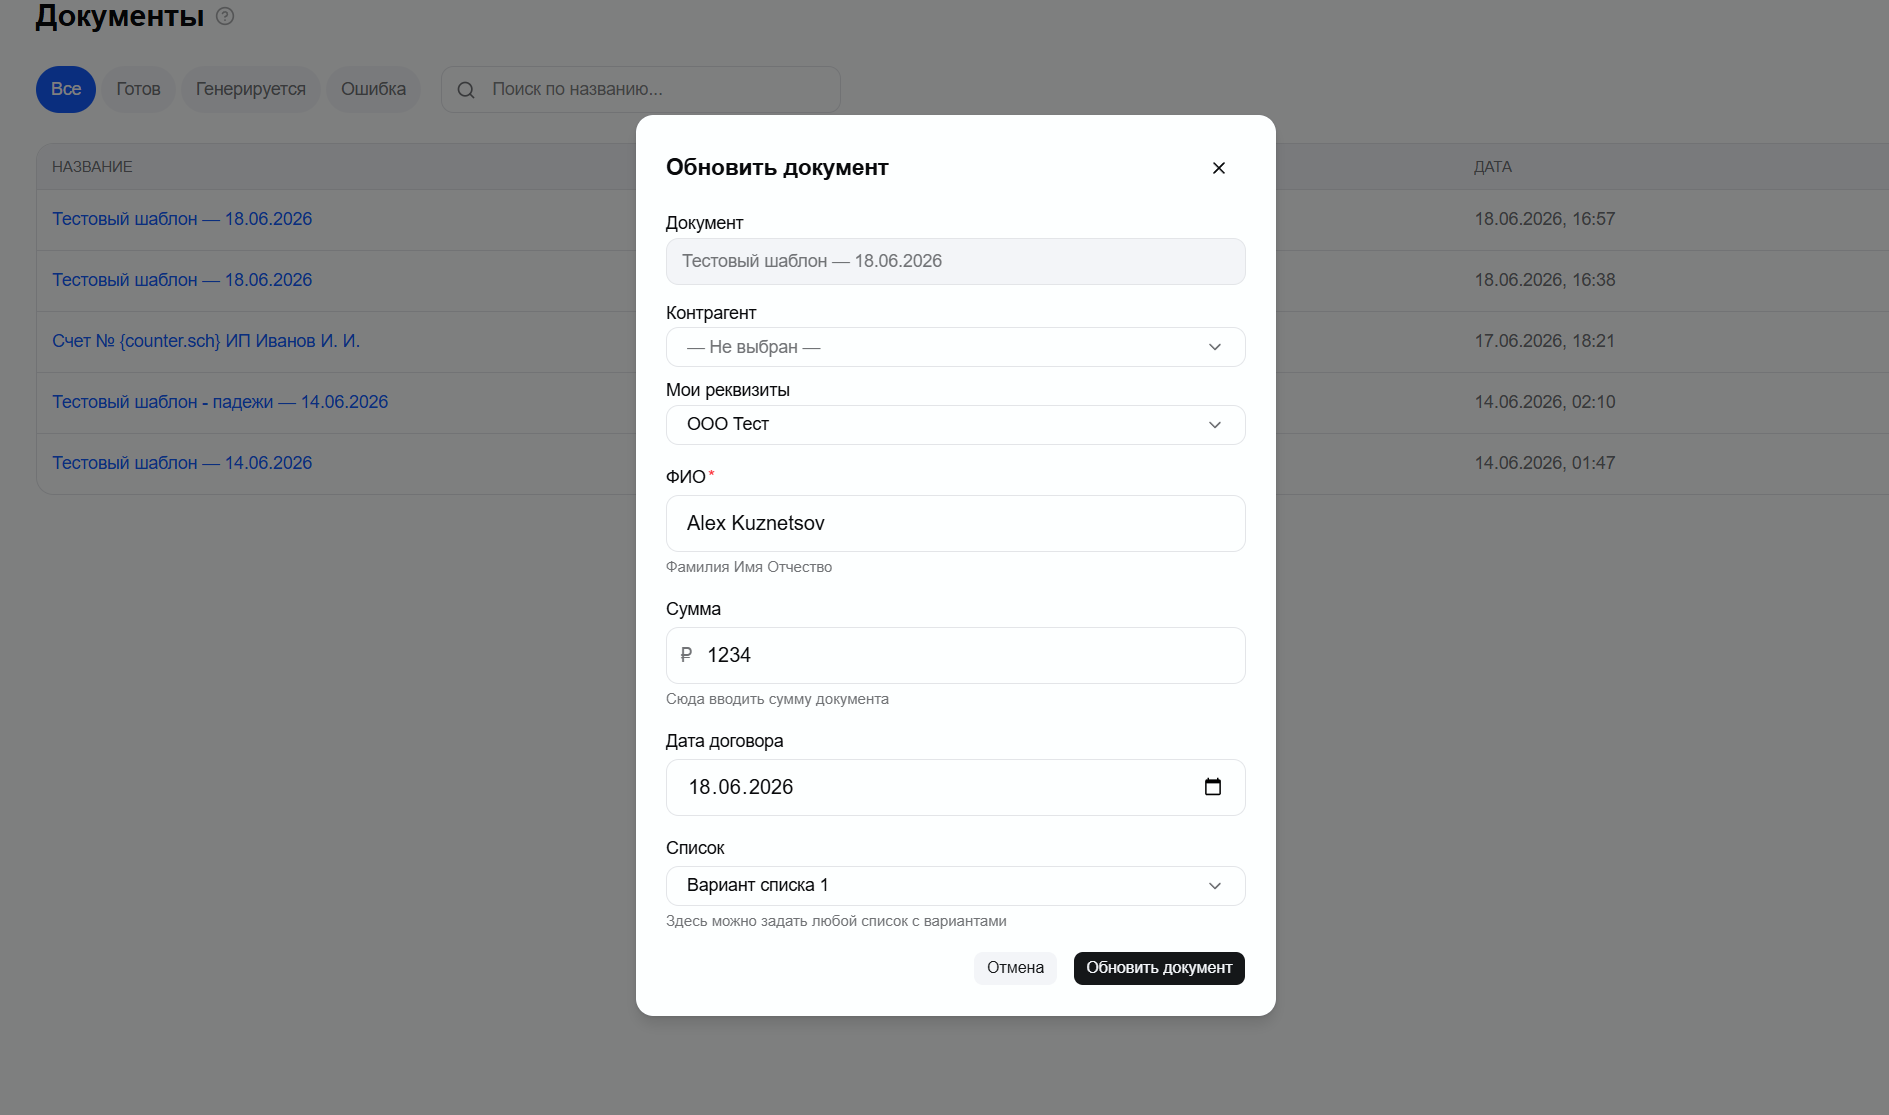This screenshot has width=1889, height=1115.
Task: Confirm with the black Обновить документ button
Action: pyautogui.click(x=1159, y=968)
